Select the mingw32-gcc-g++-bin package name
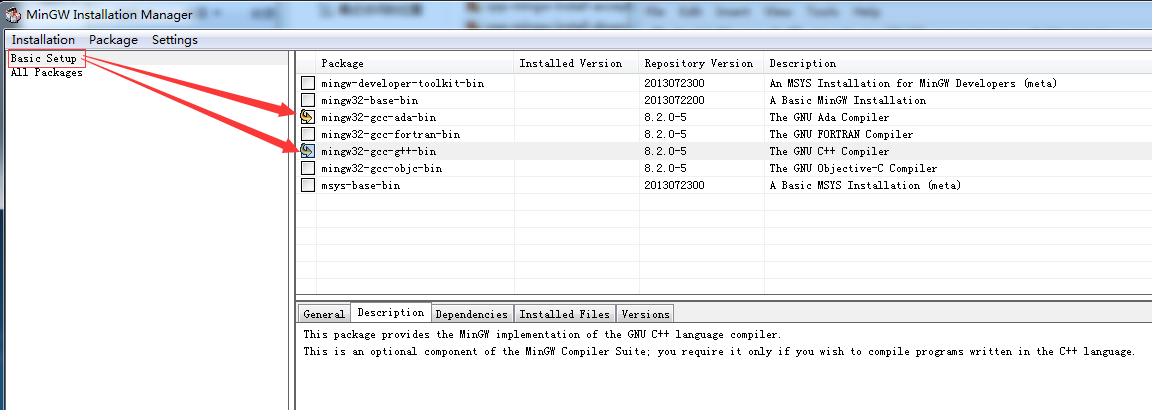Screen dimensions: 1152x410 [378, 151]
